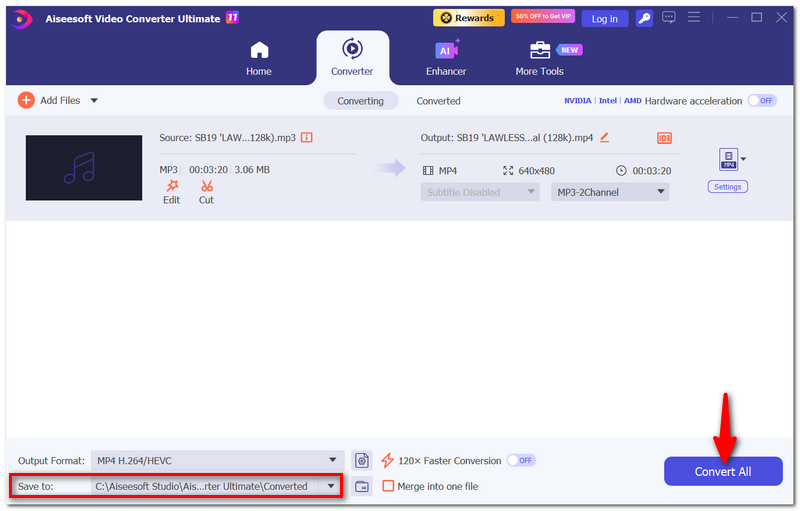Open the feedback chat icon
This screenshot has height=511, width=800.
(x=668, y=18)
